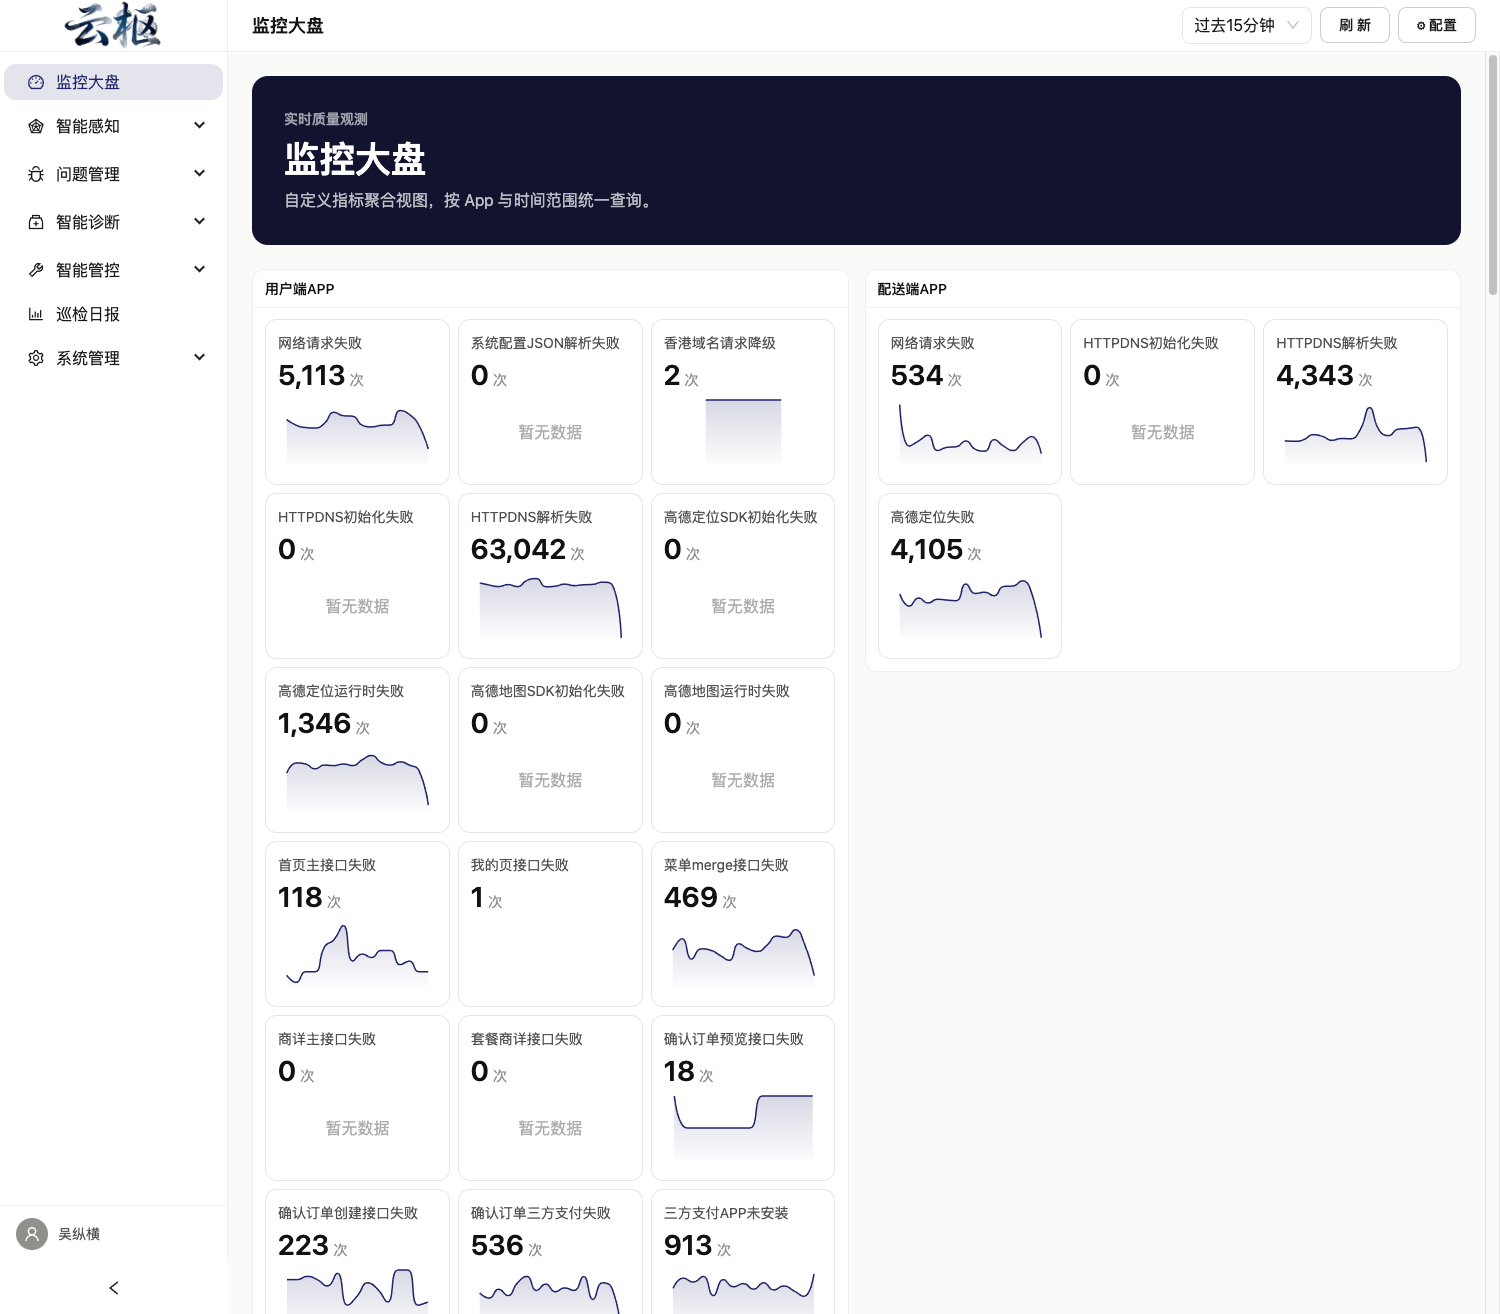Open 用户端APP HTTPDNS解析失败 63,042 card
This screenshot has width=1500, height=1314.
pyautogui.click(x=550, y=576)
